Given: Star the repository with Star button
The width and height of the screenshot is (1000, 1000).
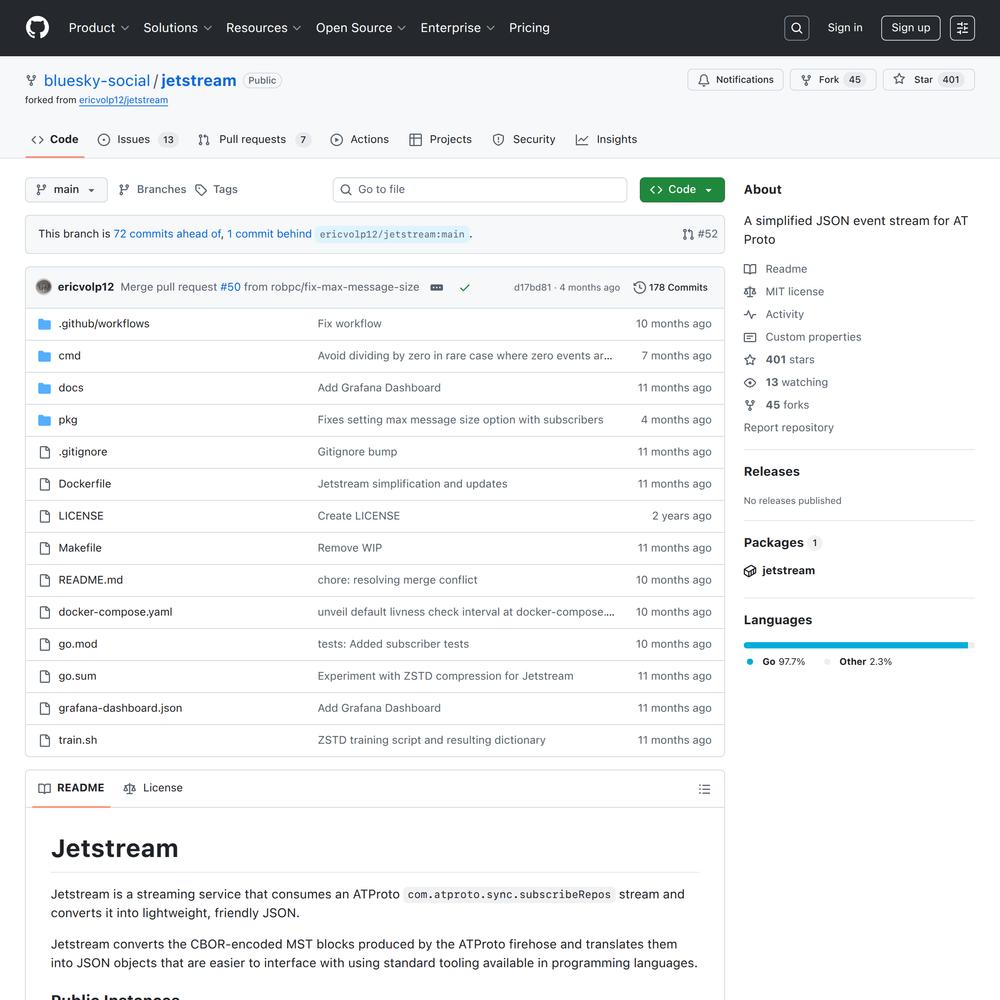Looking at the screenshot, I should 929,80.
